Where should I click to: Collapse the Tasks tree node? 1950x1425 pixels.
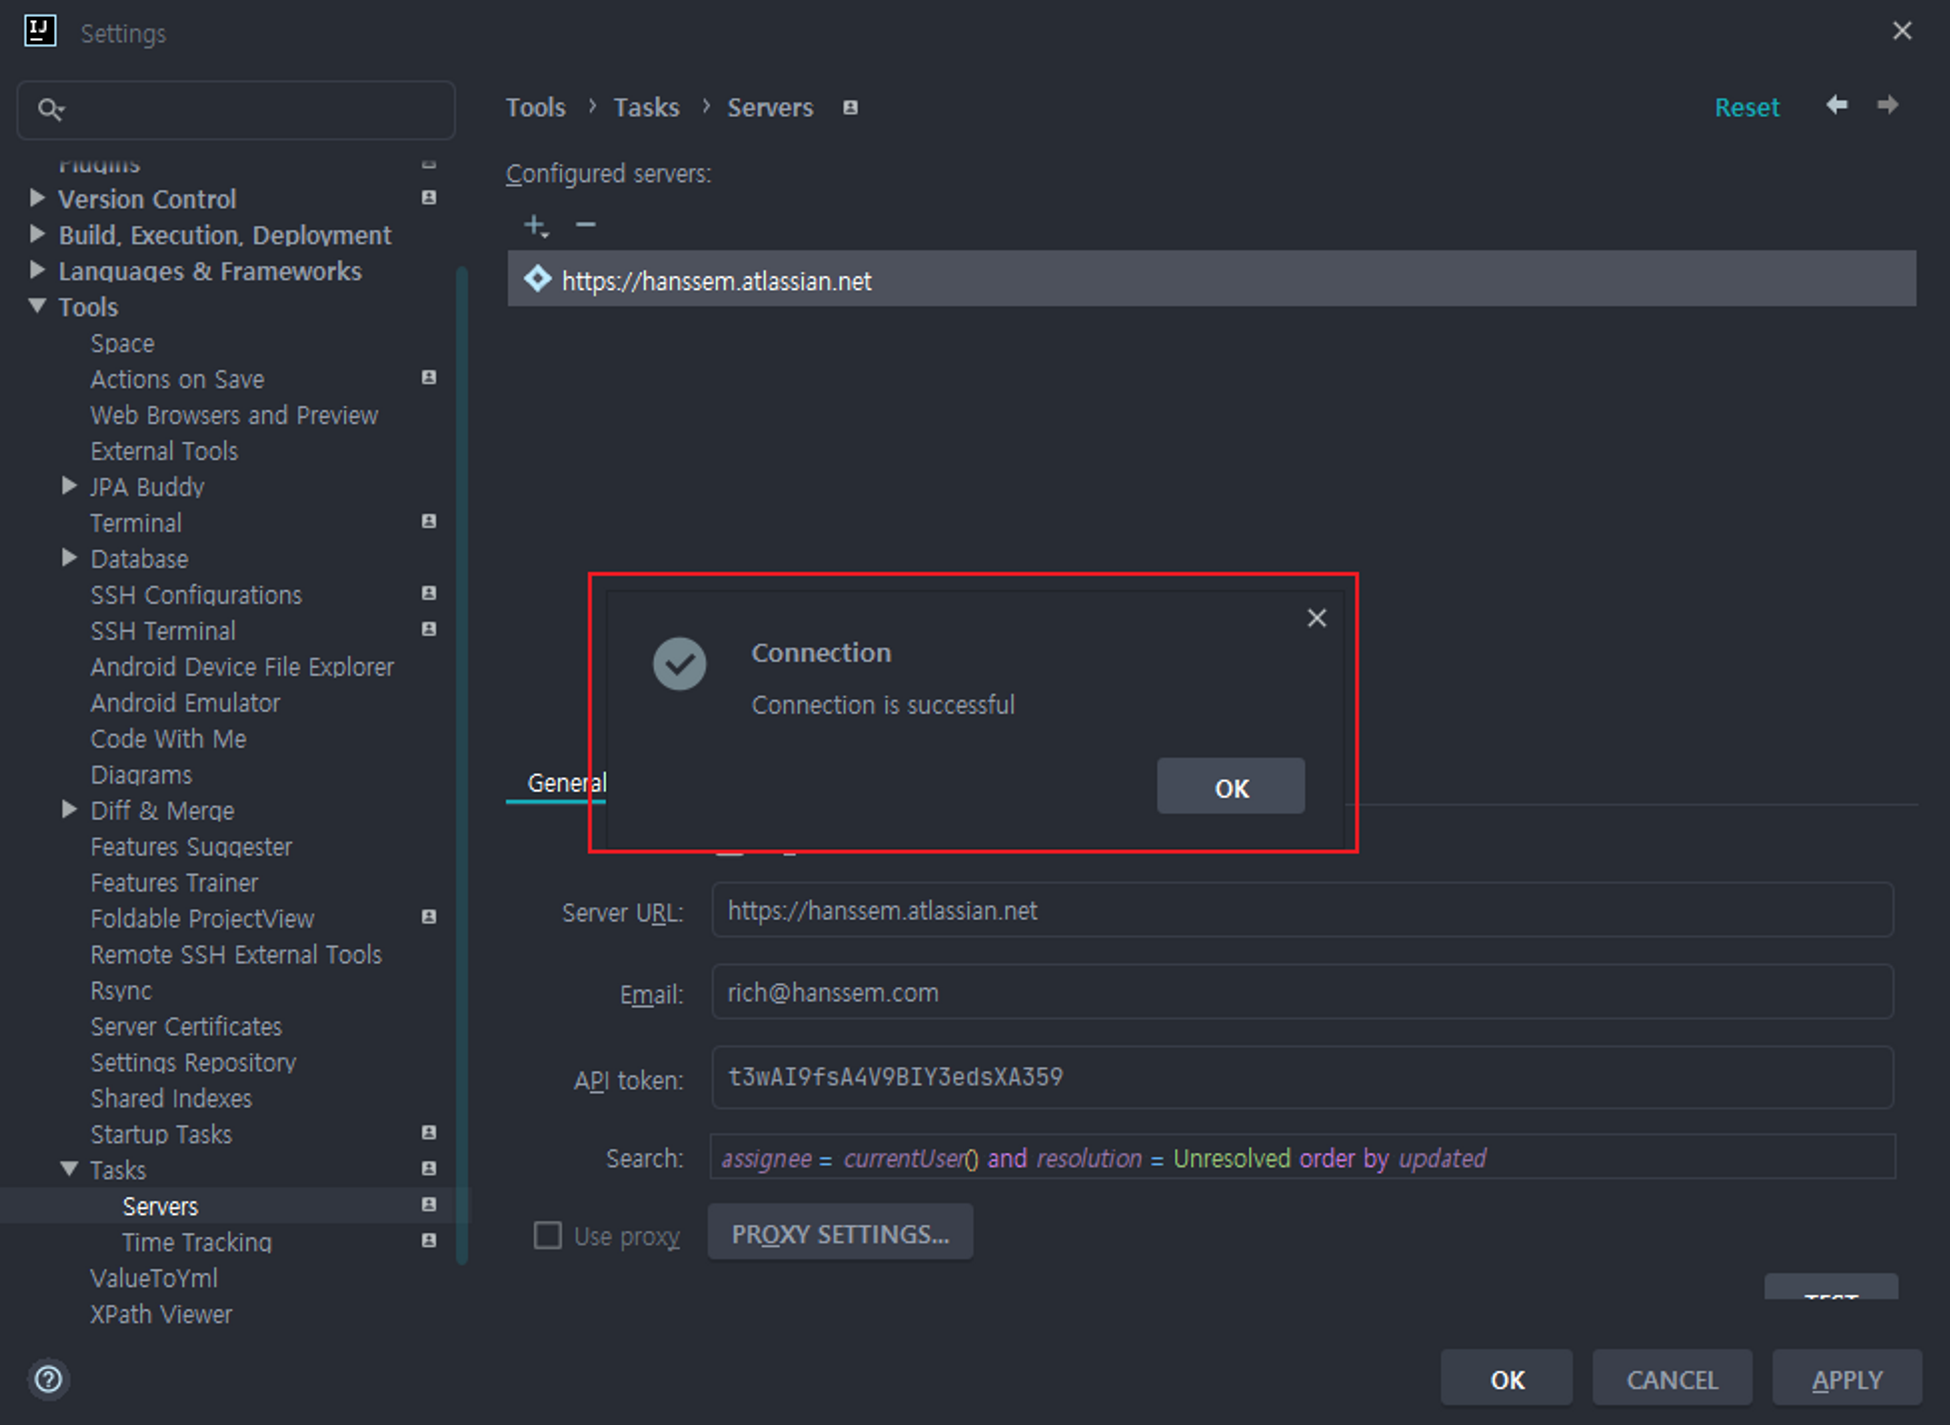pyautogui.click(x=69, y=1168)
